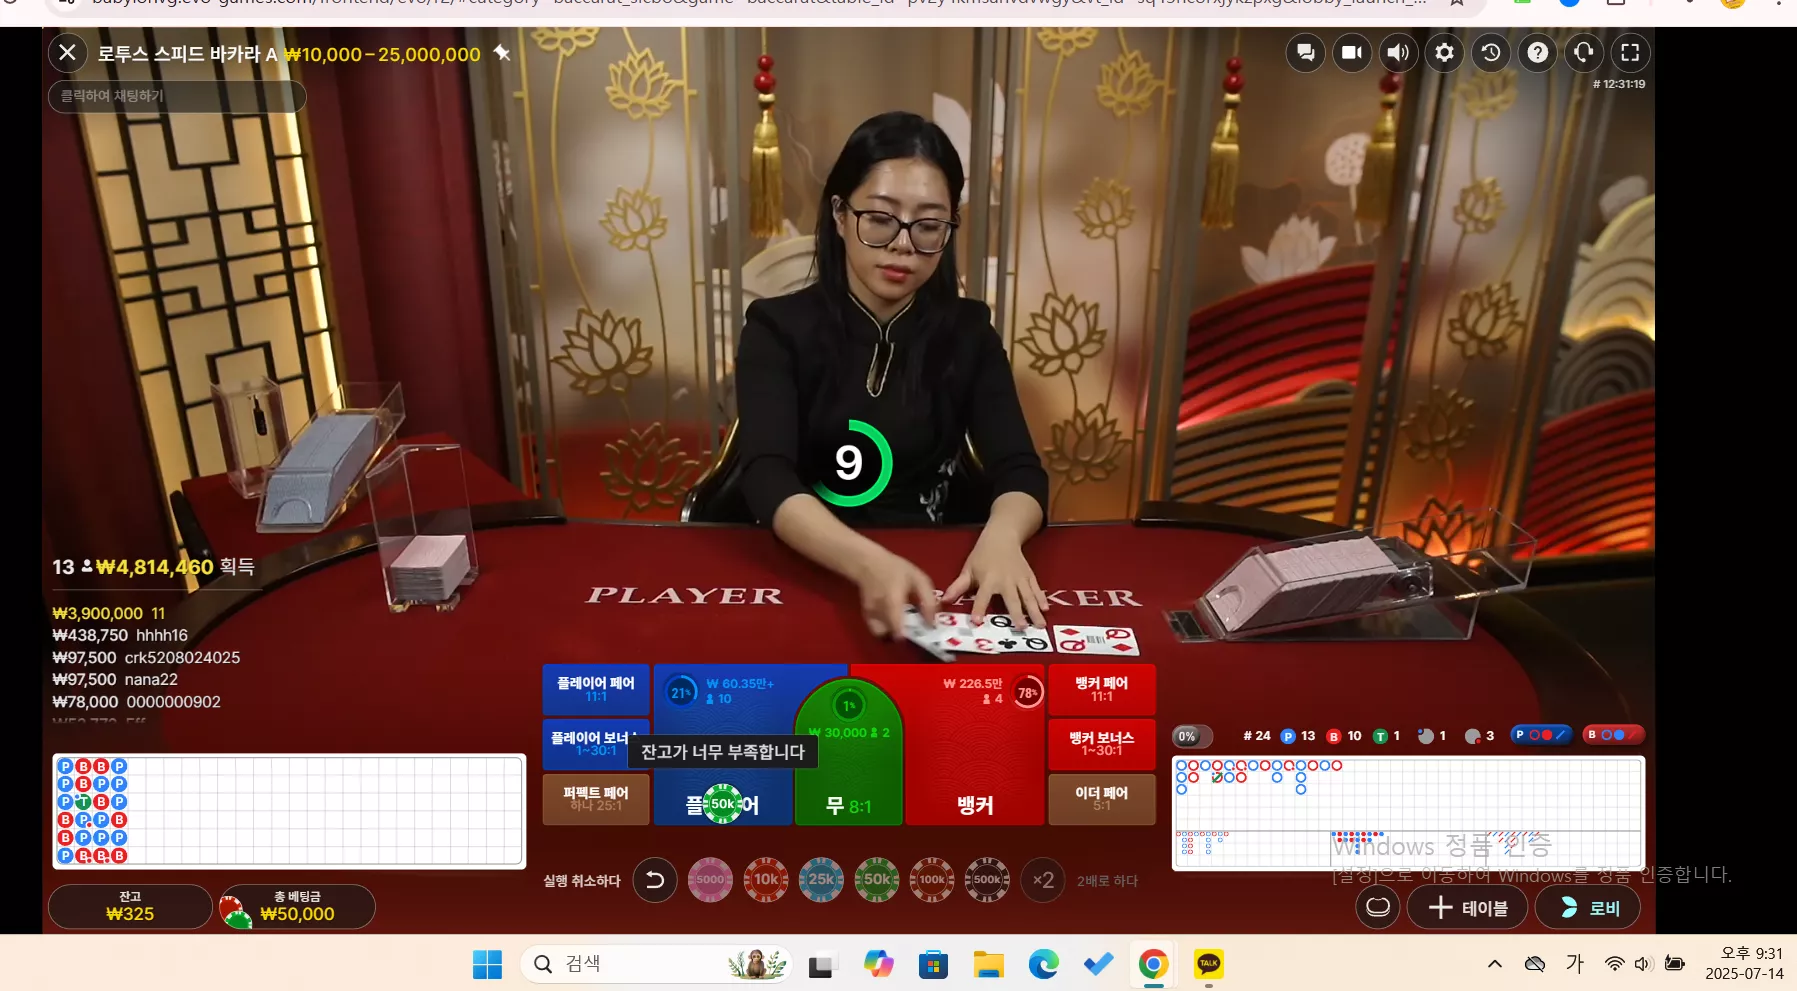
Task: Open the Wi-Fi network flyout
Action: 1614,964
